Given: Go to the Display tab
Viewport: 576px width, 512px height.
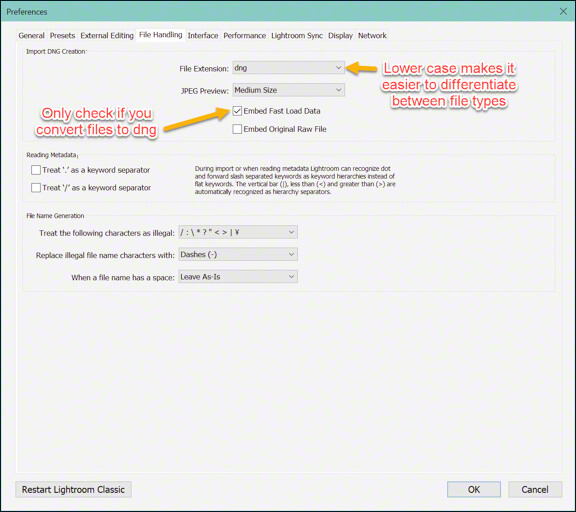Looking at the screenshot, I should point(340,36).
